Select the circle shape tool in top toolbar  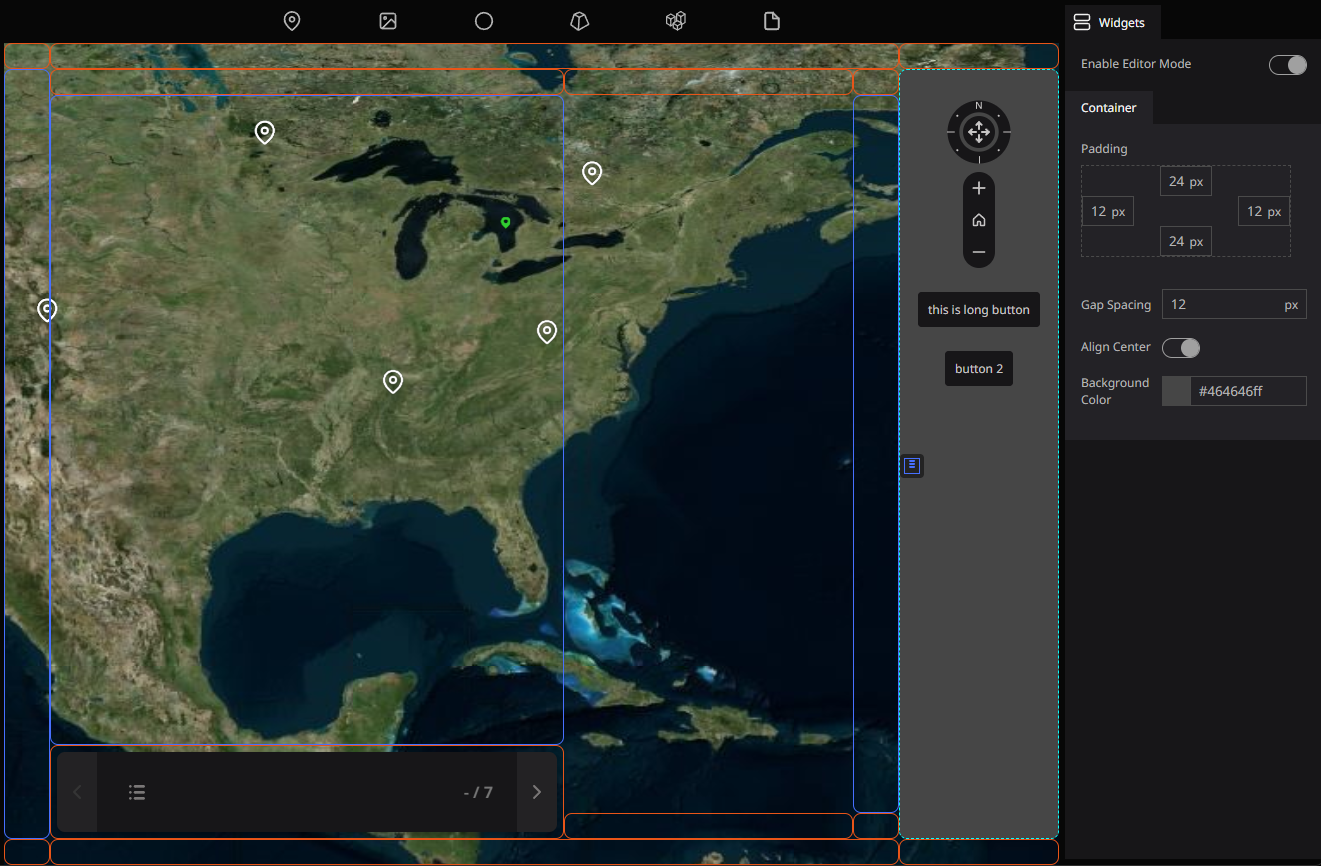pos(484,21)
